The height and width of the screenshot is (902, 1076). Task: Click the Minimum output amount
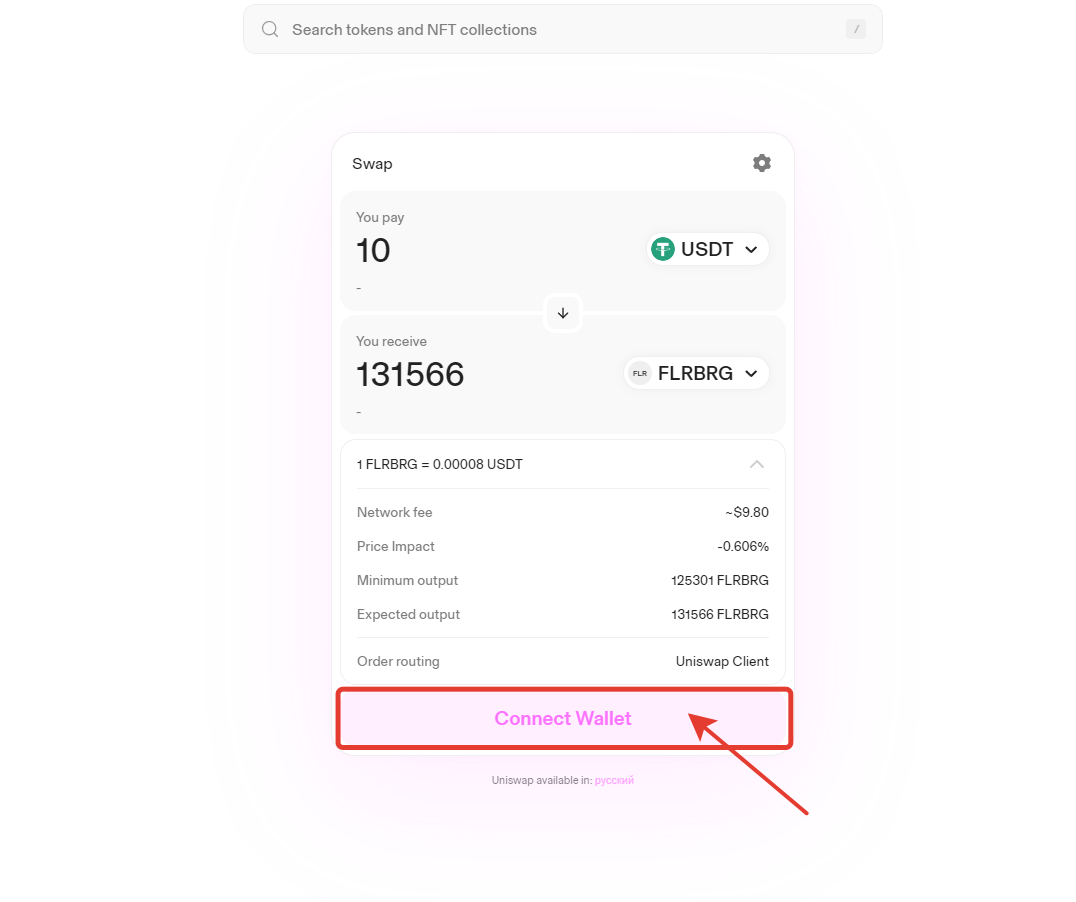coord(720,580)
